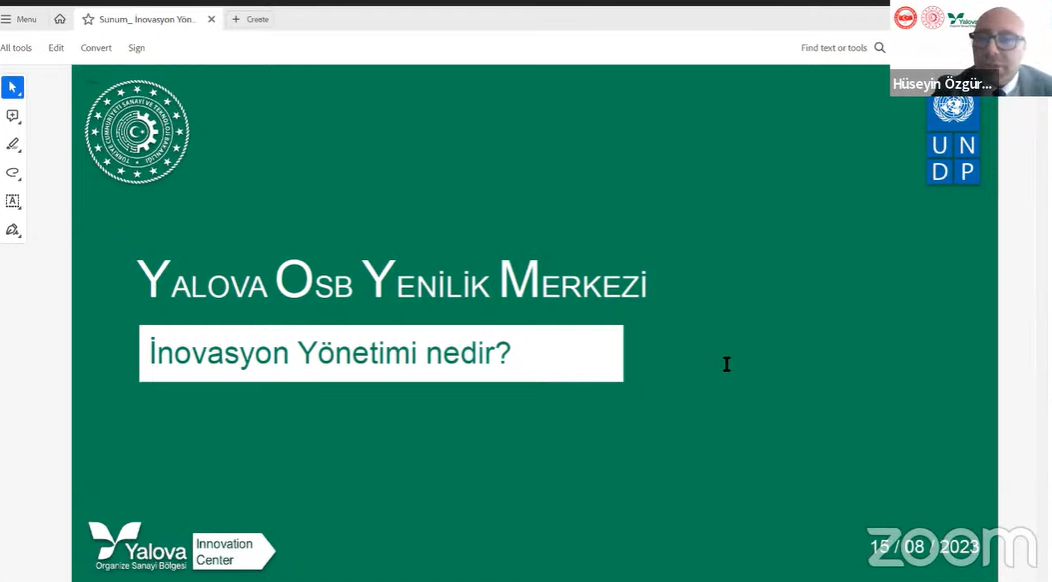This screenshot has height=582, width=1052.
Task: Pick the Highlight pen tool
Action: (x=12, y=145)
